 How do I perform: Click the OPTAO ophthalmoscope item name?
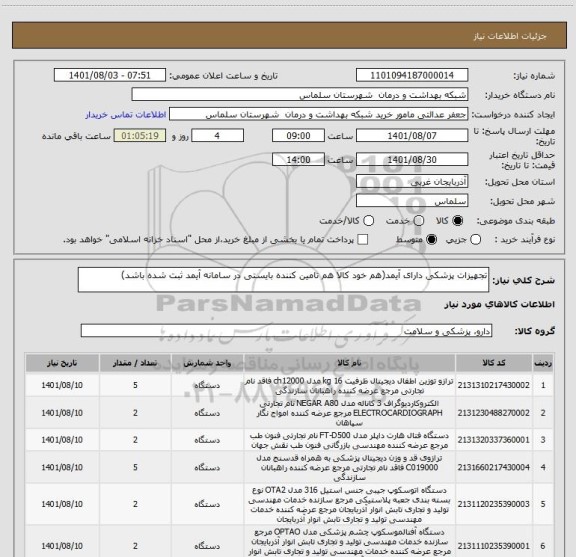(x=349, y=542)
